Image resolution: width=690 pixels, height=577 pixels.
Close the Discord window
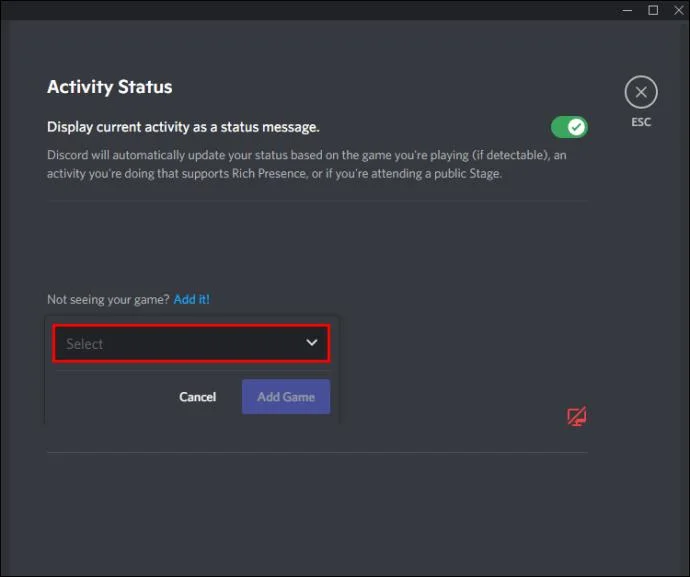(x=679, y=10)
